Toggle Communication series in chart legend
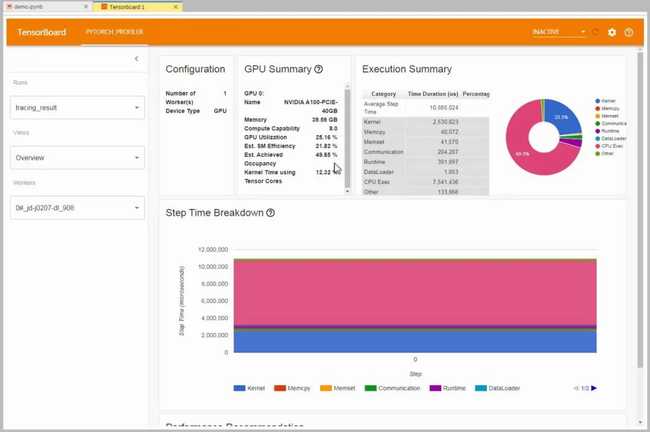Image resolution: width=650 pixels, height=432 pixels. [392, 388]
